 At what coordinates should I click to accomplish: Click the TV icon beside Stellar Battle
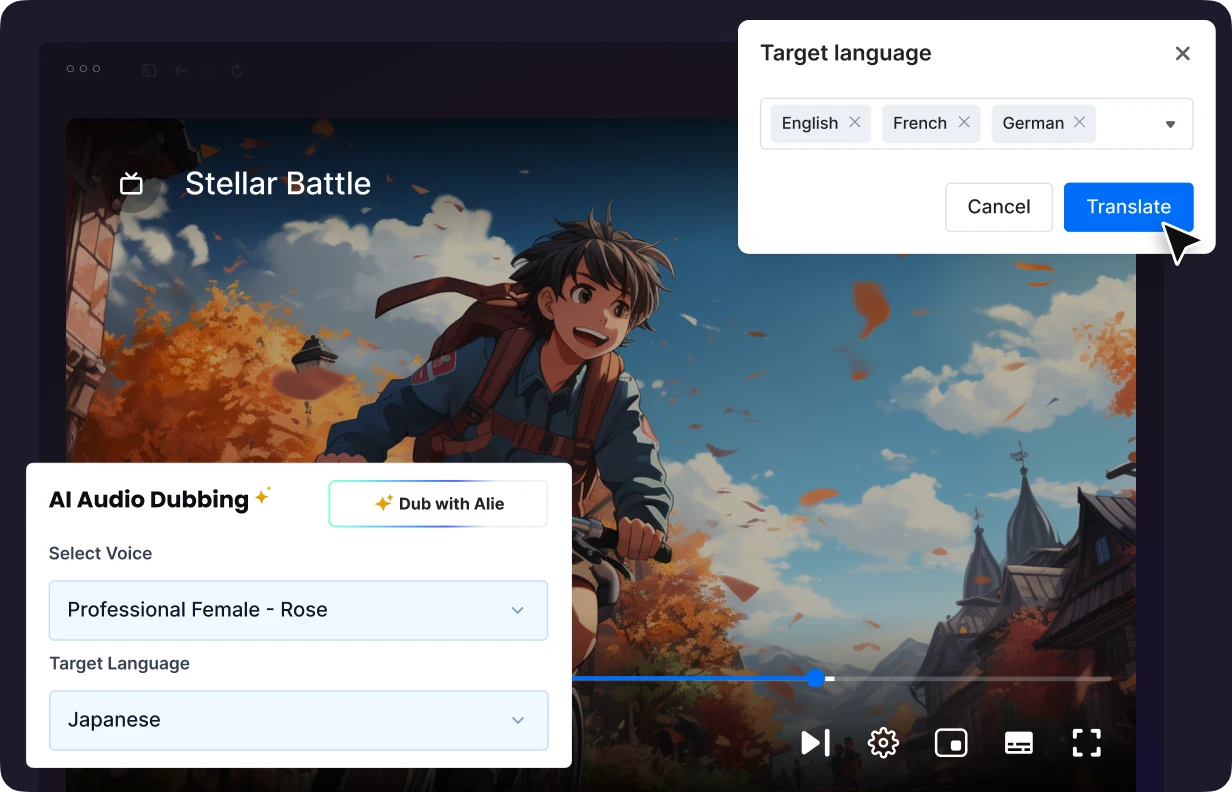point(131,184)
